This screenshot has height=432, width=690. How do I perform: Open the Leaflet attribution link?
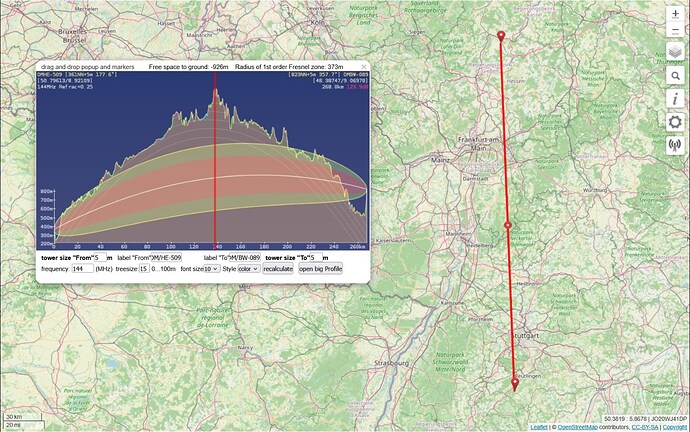539,427
